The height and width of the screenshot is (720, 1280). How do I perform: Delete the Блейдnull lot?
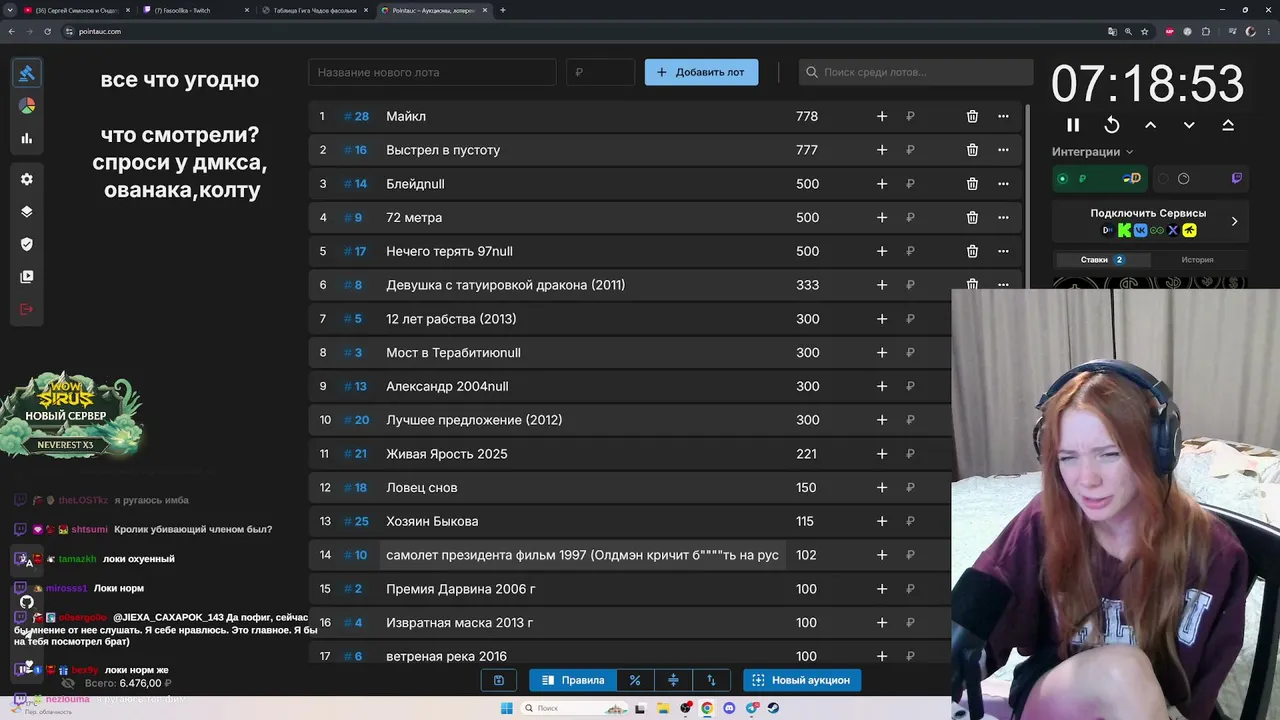pyautogui.click(x=972, y=184)
